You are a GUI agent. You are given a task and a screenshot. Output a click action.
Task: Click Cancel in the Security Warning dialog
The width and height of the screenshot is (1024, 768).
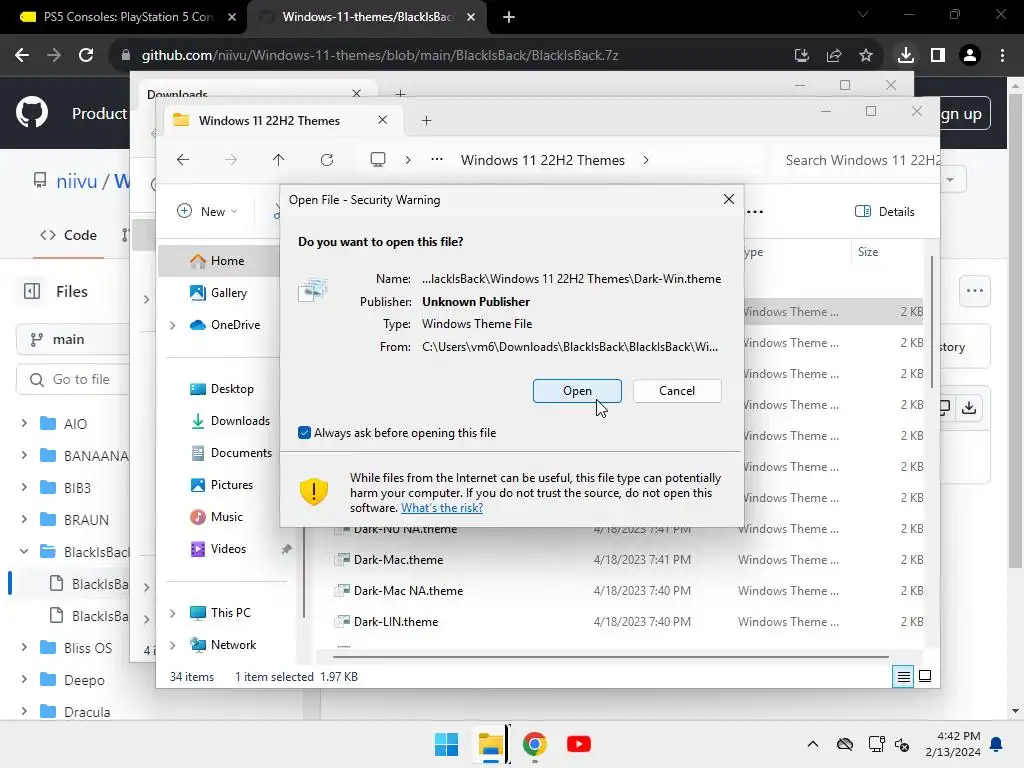(677, 391)
